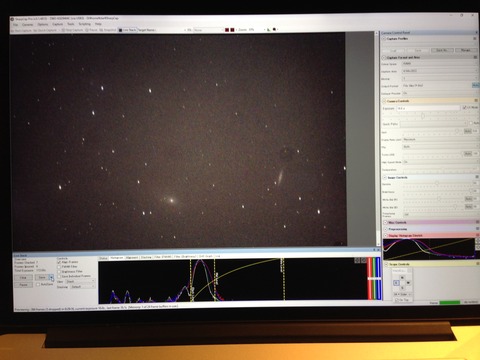The image size is (480, 360).
Task: Click the first dark red toolbar icon
Action: point(227,30)
